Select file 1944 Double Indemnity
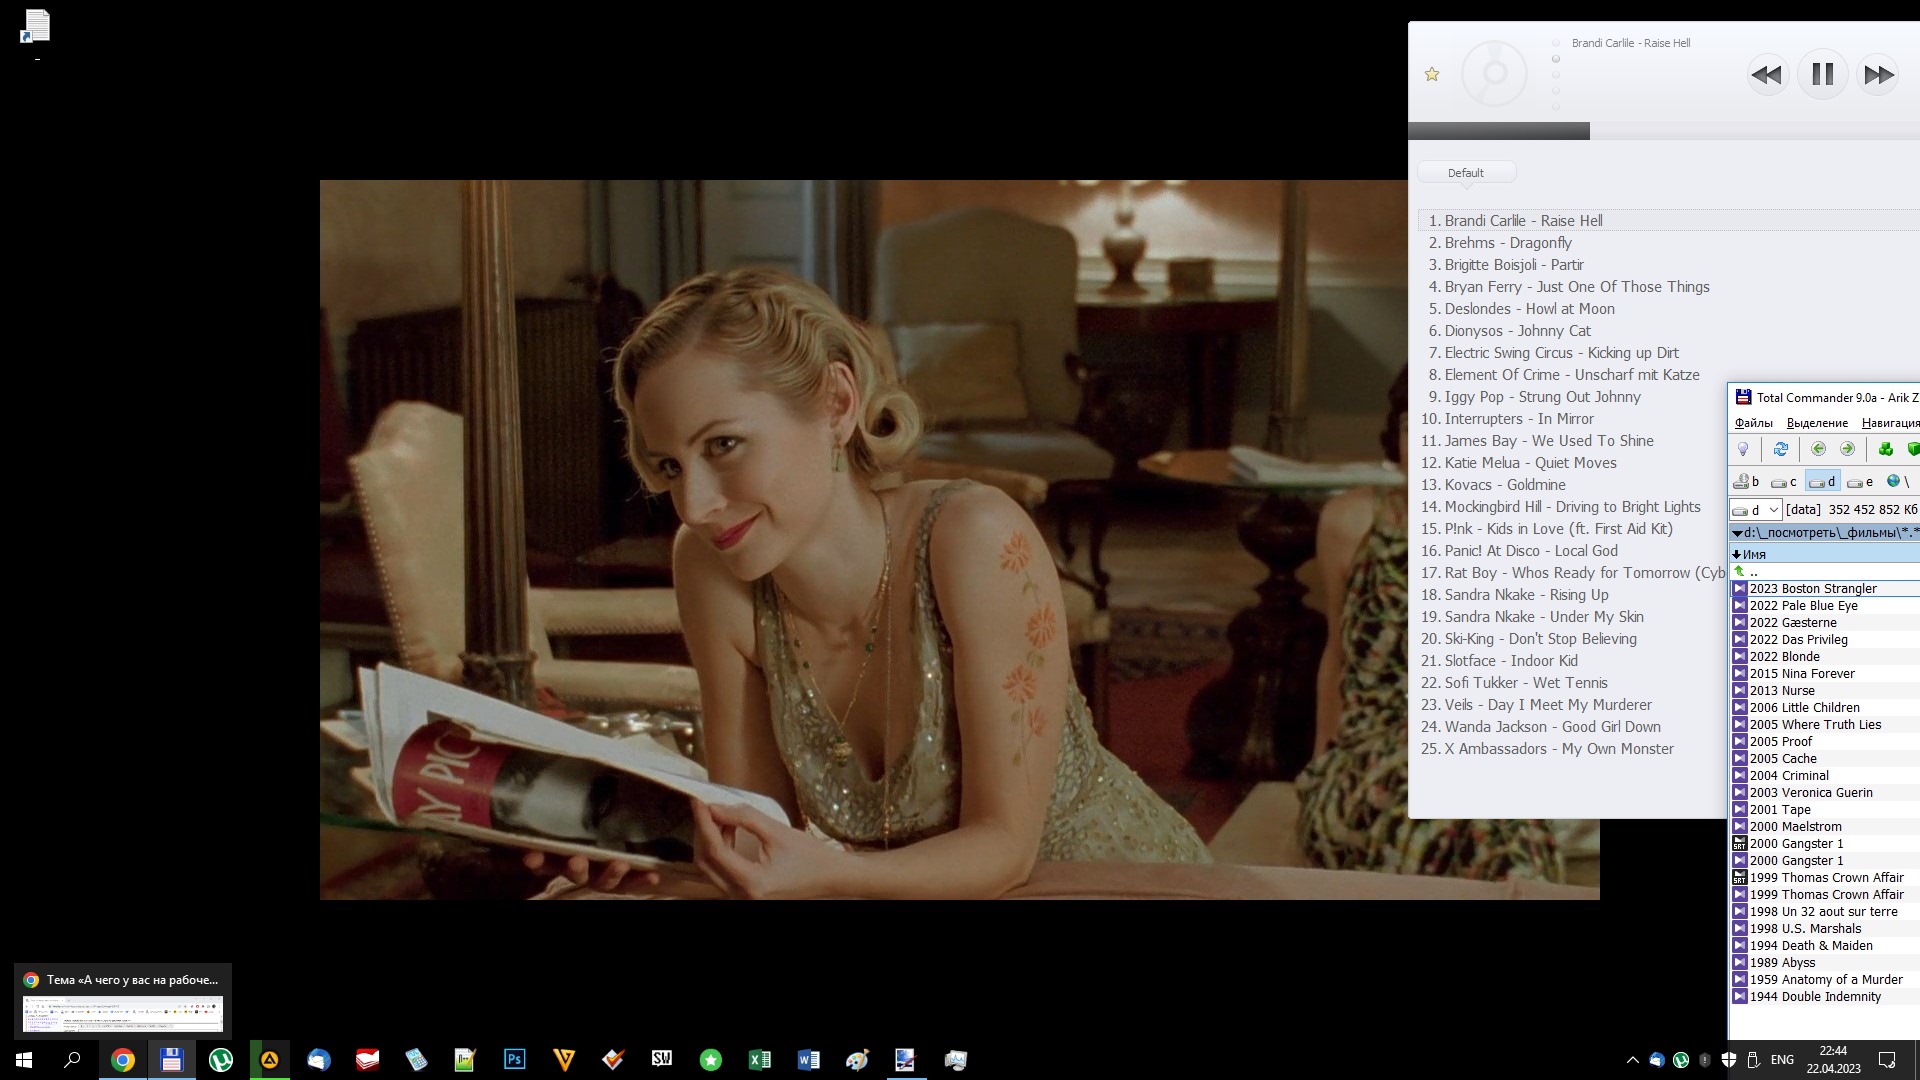This screenshot has width=1920, height=1080. [1825, 997]
